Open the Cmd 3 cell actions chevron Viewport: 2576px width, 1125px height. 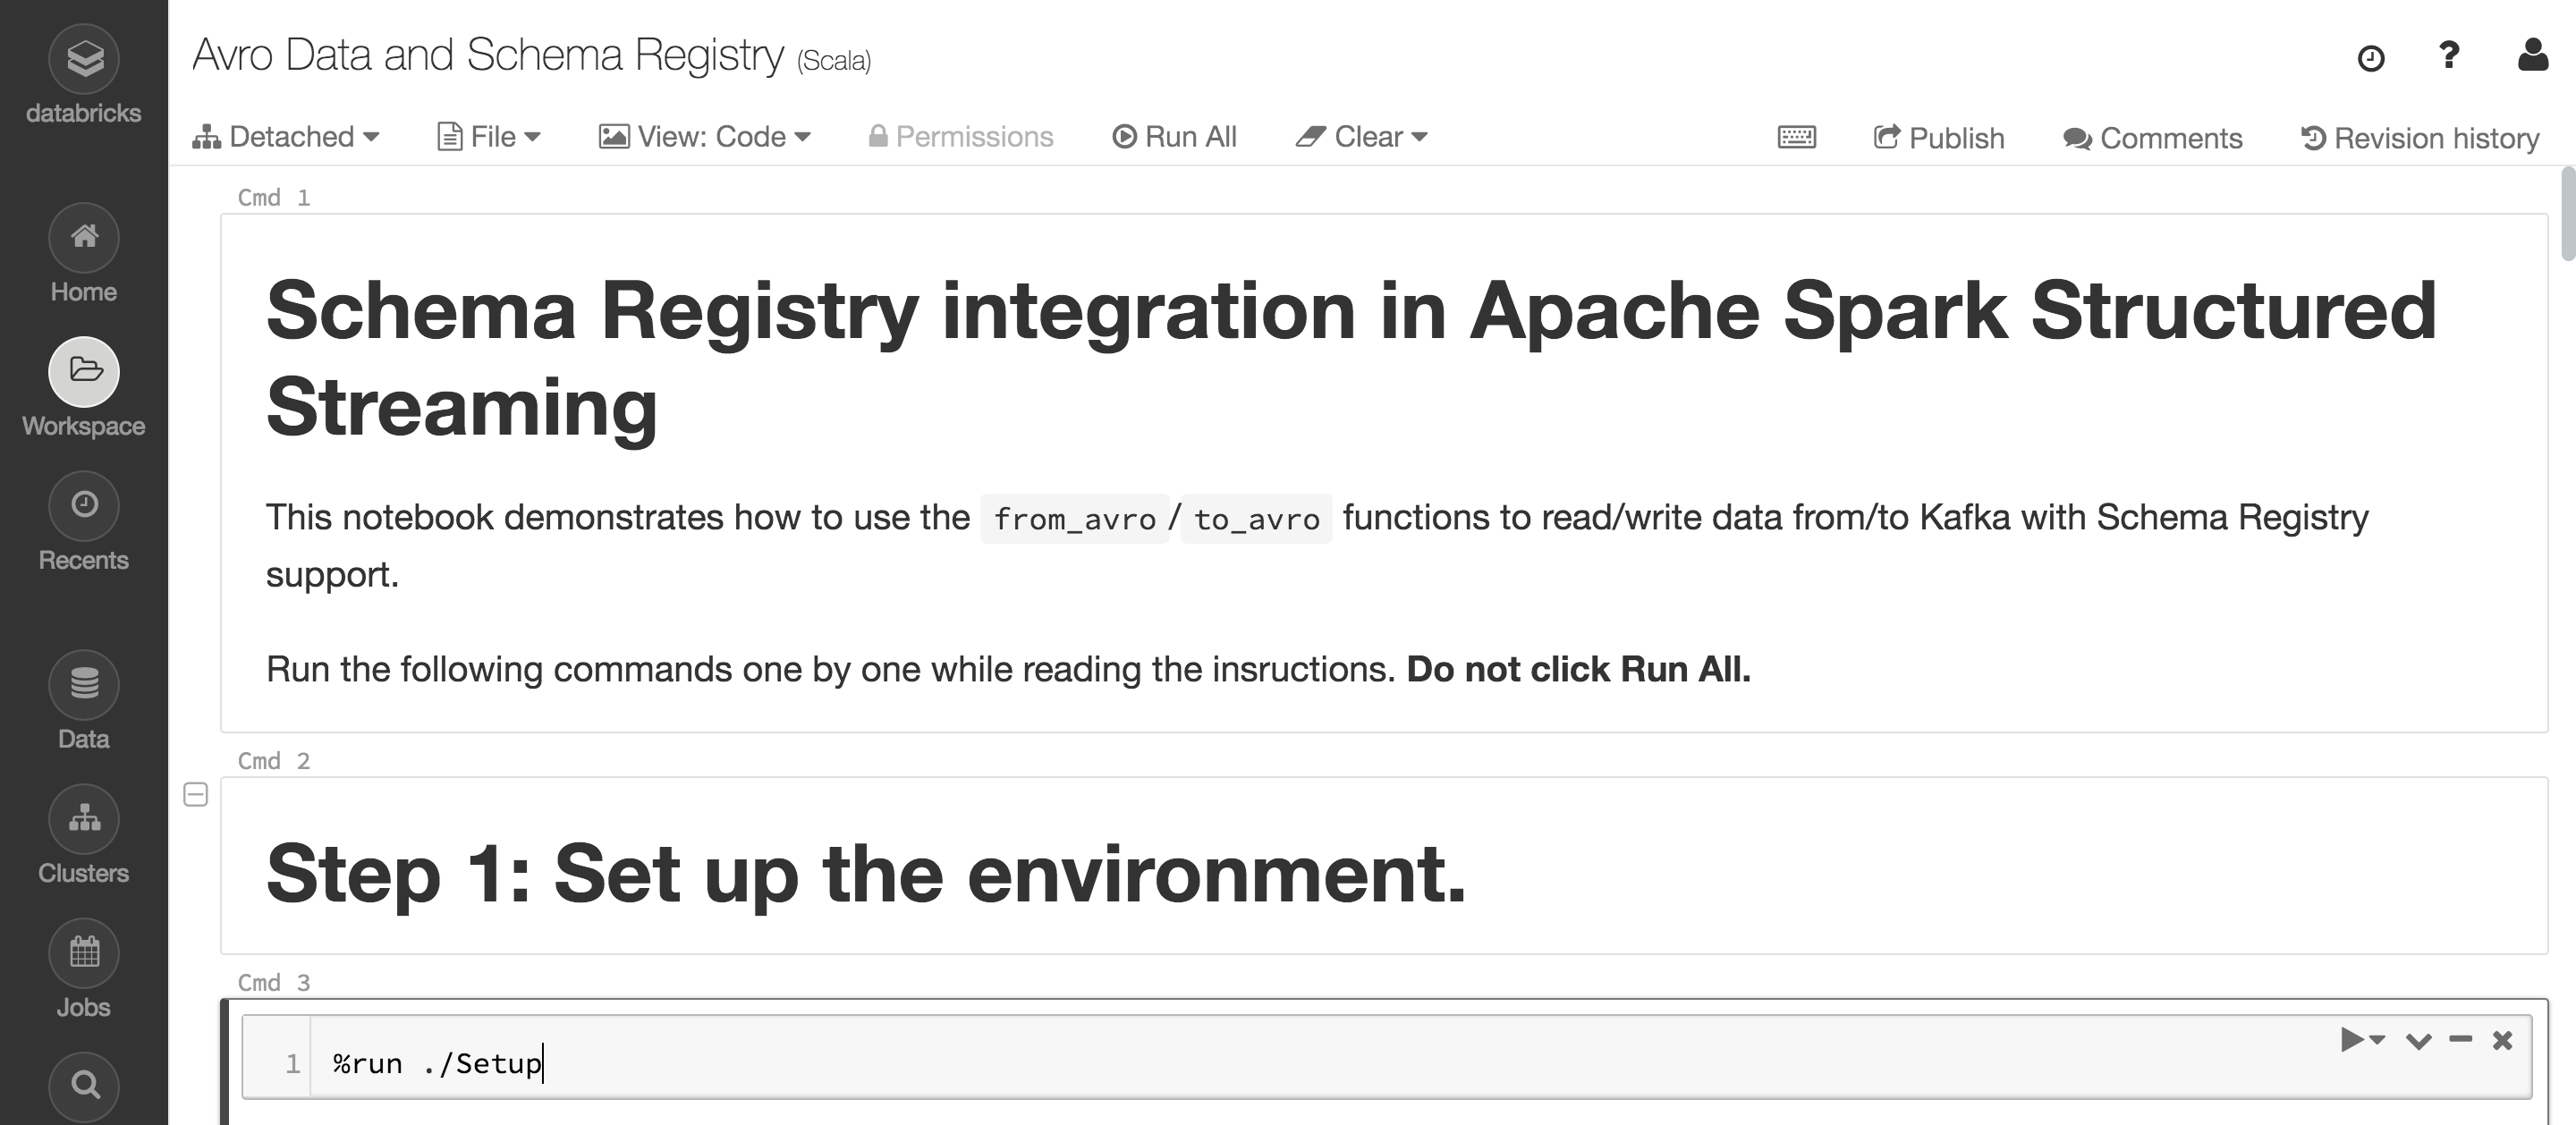(x=2418, y=1041)
